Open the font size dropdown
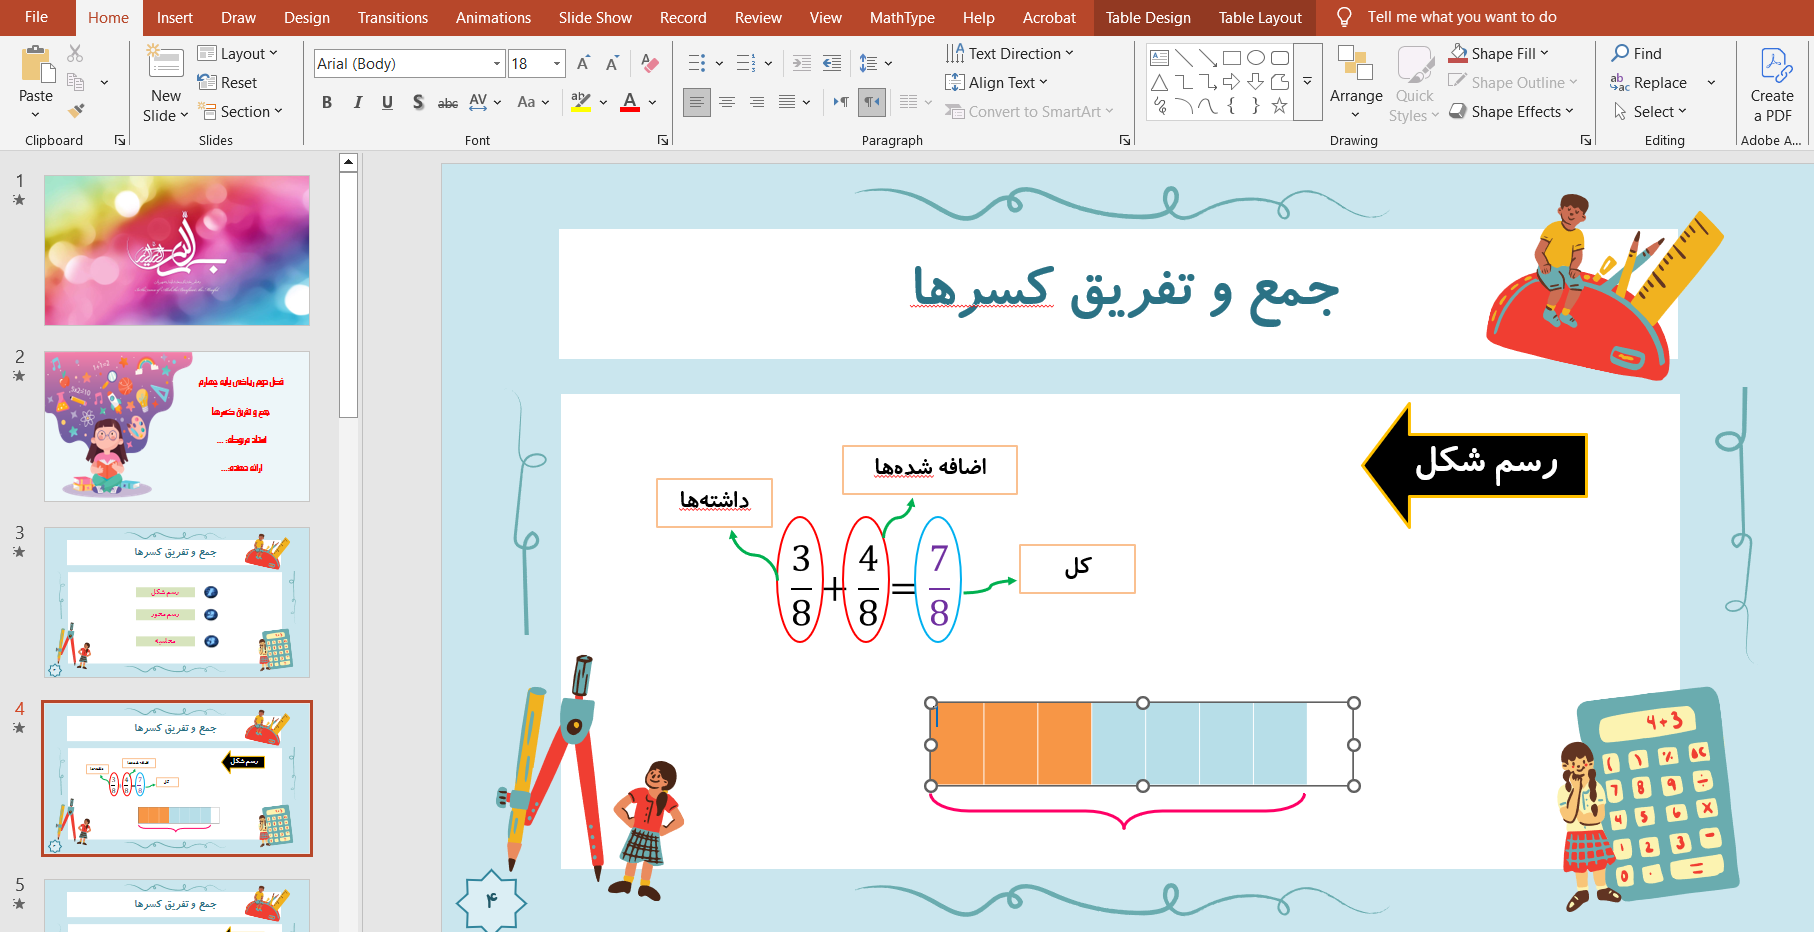 [557, 64]
